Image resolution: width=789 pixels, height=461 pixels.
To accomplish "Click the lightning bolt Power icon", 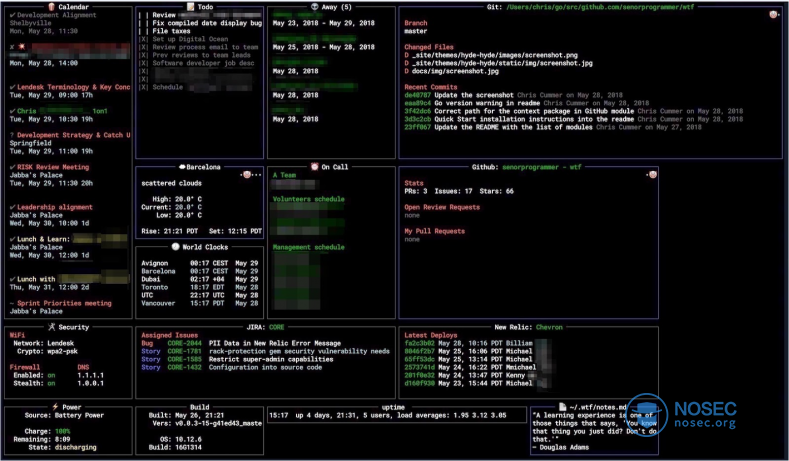I will pos(55,407).
